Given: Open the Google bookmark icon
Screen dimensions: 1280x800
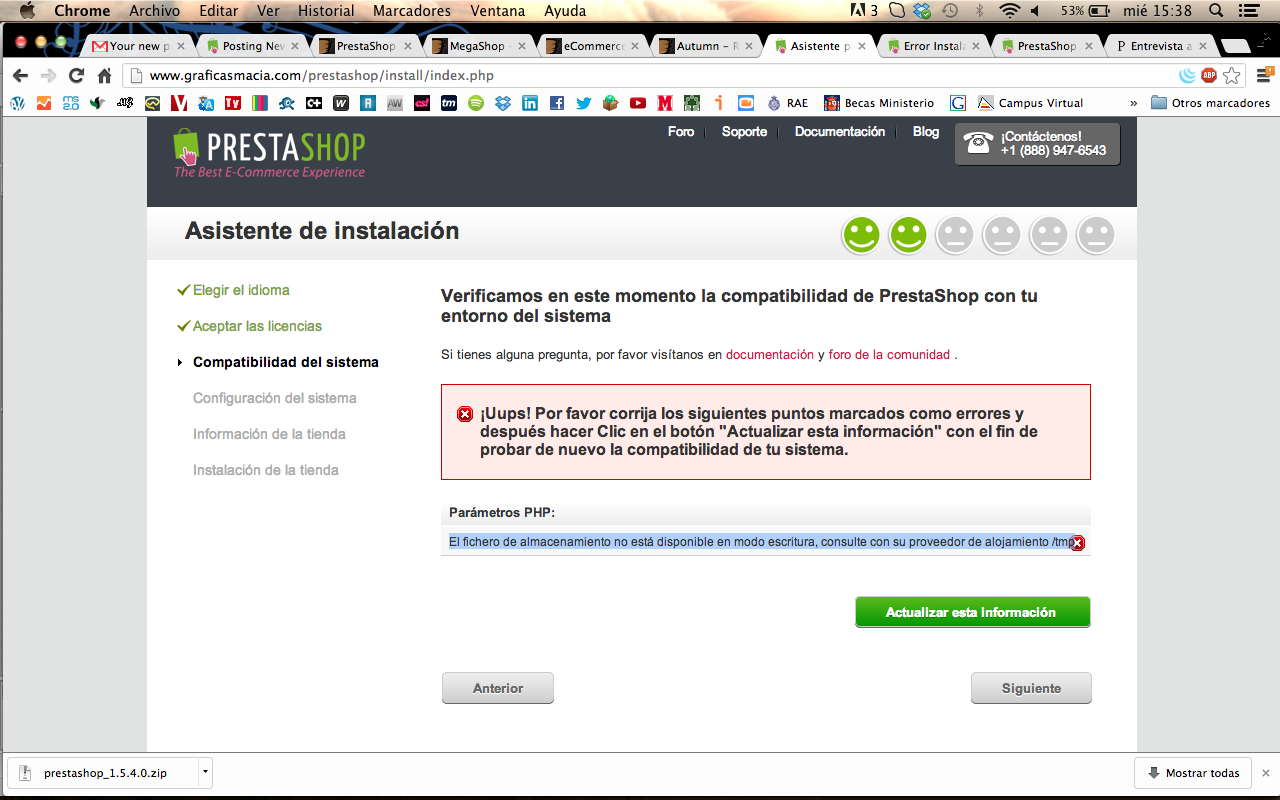Looking at the screenshot, I should tap(958, 103).
